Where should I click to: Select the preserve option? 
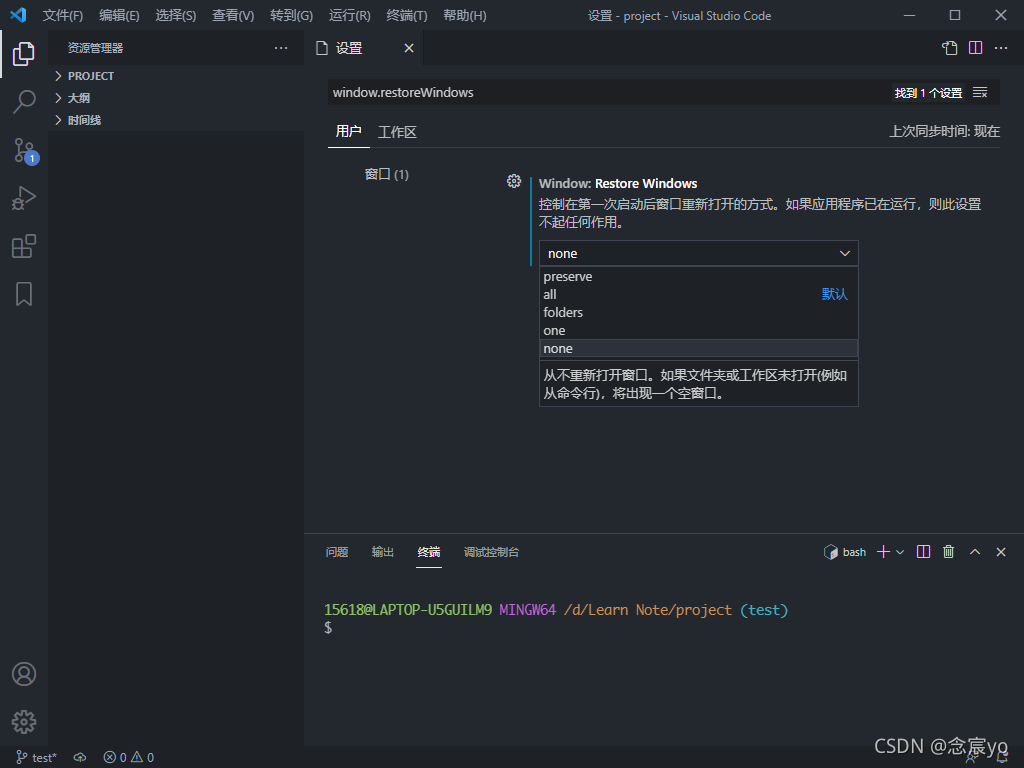tap(699, 277)
